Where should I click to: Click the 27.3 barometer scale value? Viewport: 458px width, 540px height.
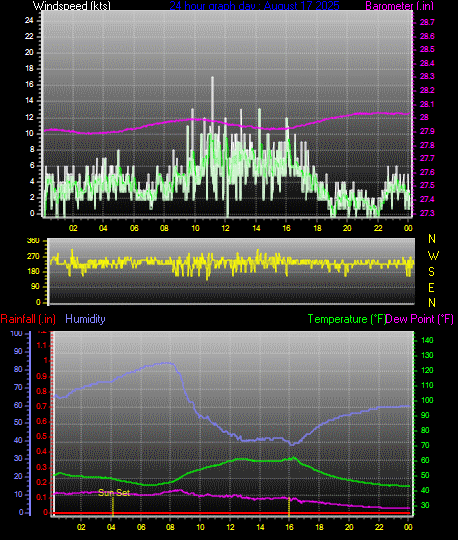[x=427, y=213]
